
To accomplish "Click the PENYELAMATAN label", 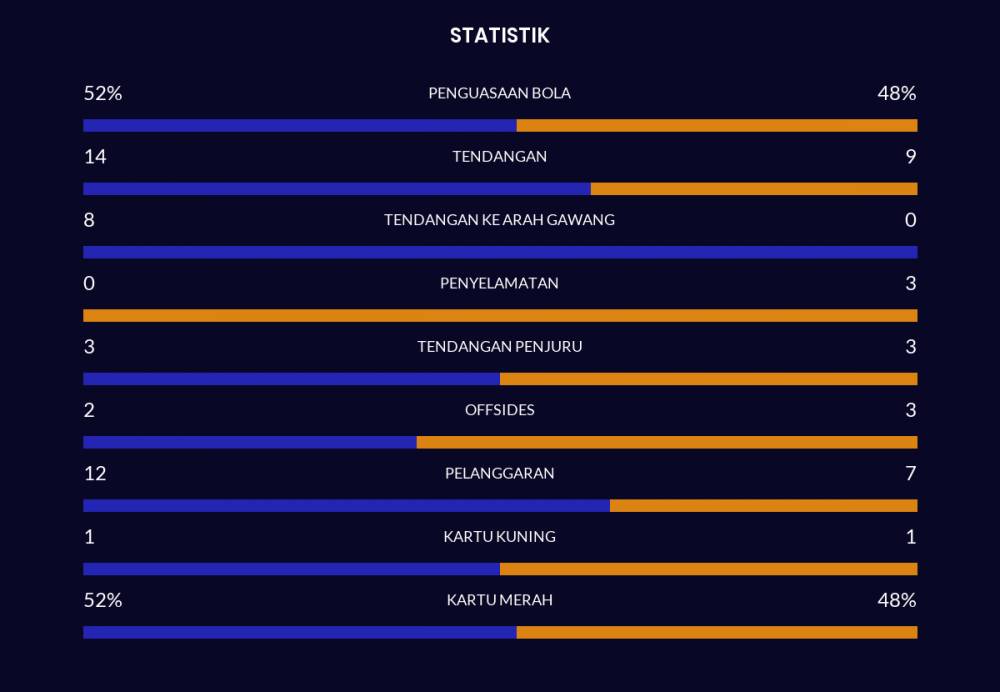I will [x=499, y=283].
